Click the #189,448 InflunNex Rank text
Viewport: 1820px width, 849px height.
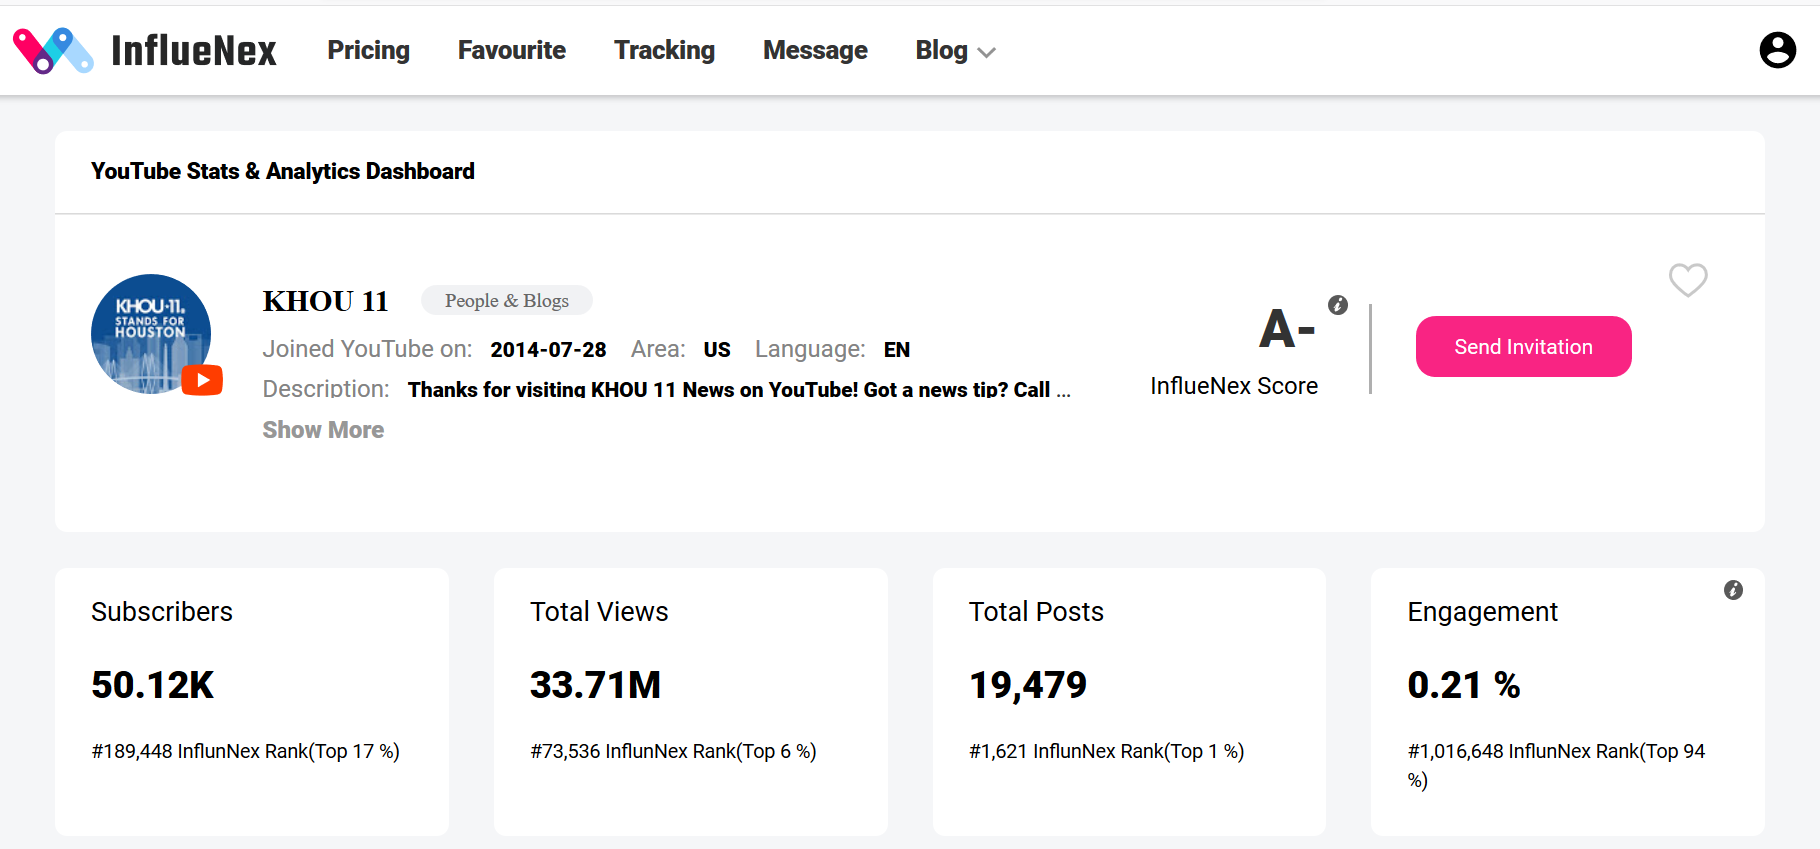click(x=245, y=751)
